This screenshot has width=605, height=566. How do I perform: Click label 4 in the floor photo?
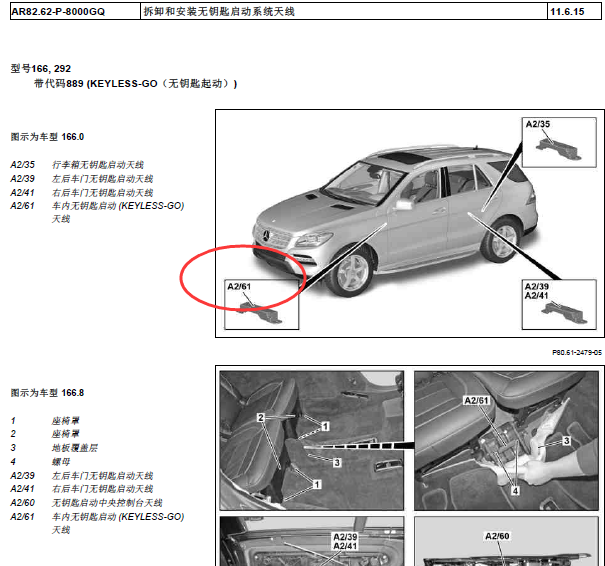(515, 491)
